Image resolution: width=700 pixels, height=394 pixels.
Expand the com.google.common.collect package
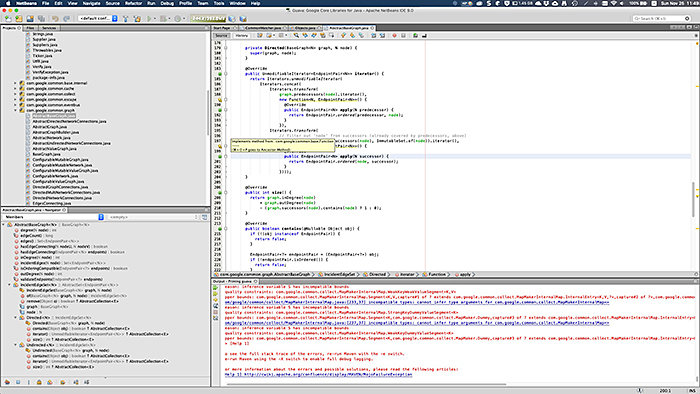tap(15, 94)
